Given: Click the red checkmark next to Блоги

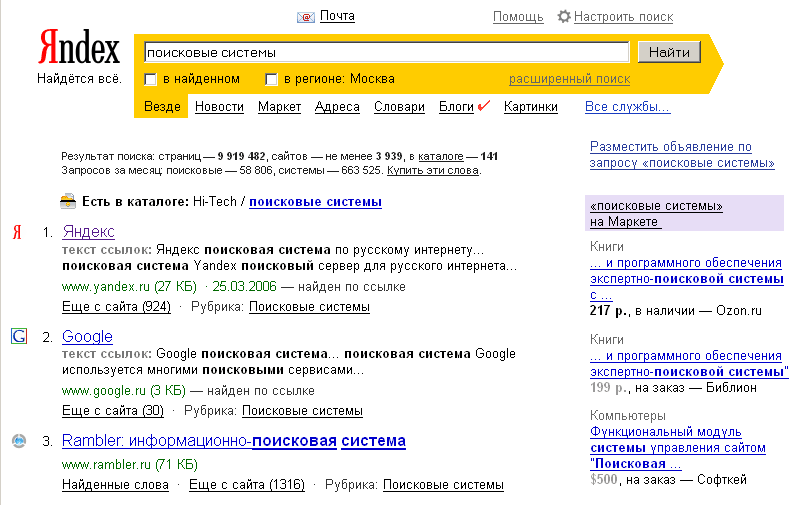Looking at the screenshot, I should (x=484, y=105).
